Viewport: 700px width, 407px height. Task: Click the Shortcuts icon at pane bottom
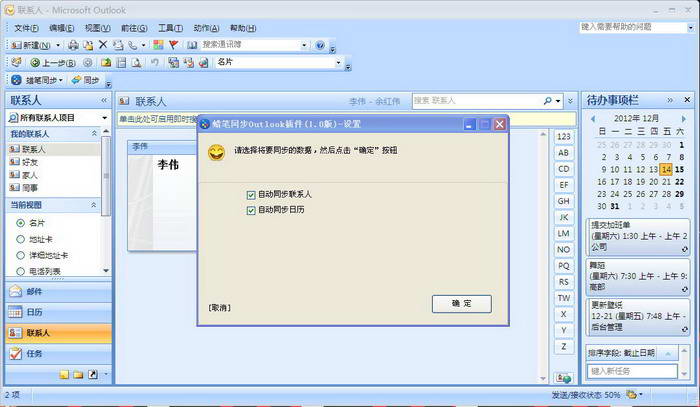coord(92,374)
